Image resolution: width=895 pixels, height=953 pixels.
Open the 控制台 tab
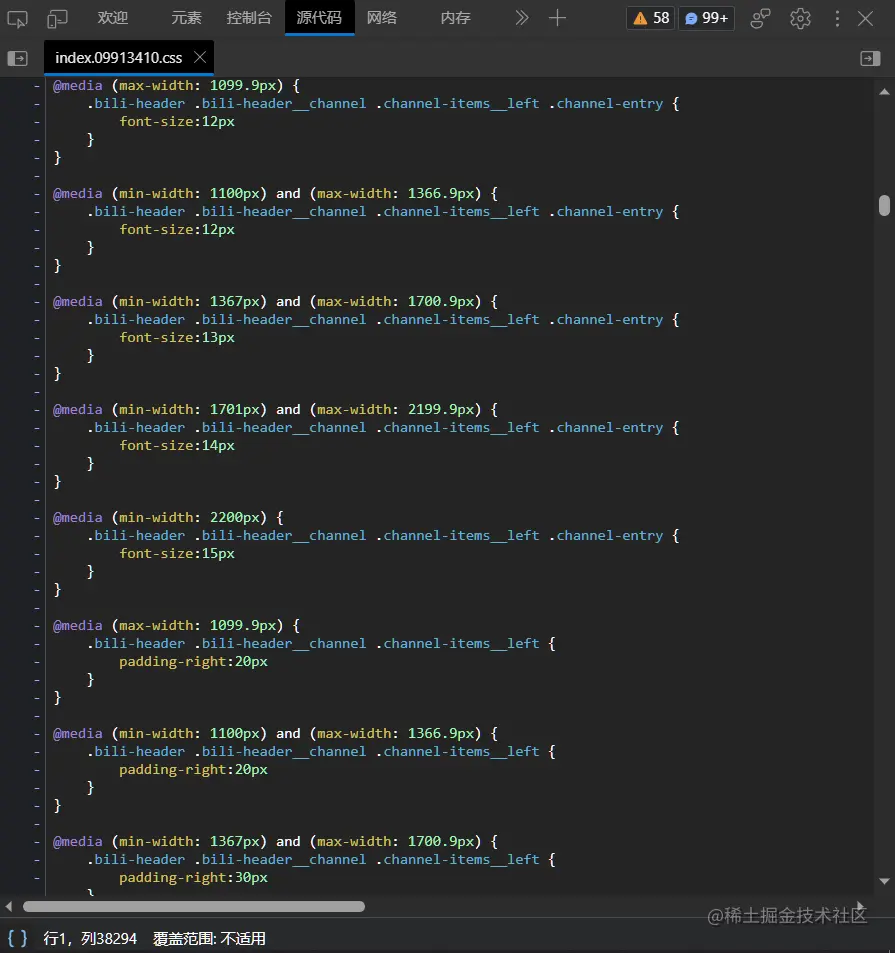tap(249, 18)
